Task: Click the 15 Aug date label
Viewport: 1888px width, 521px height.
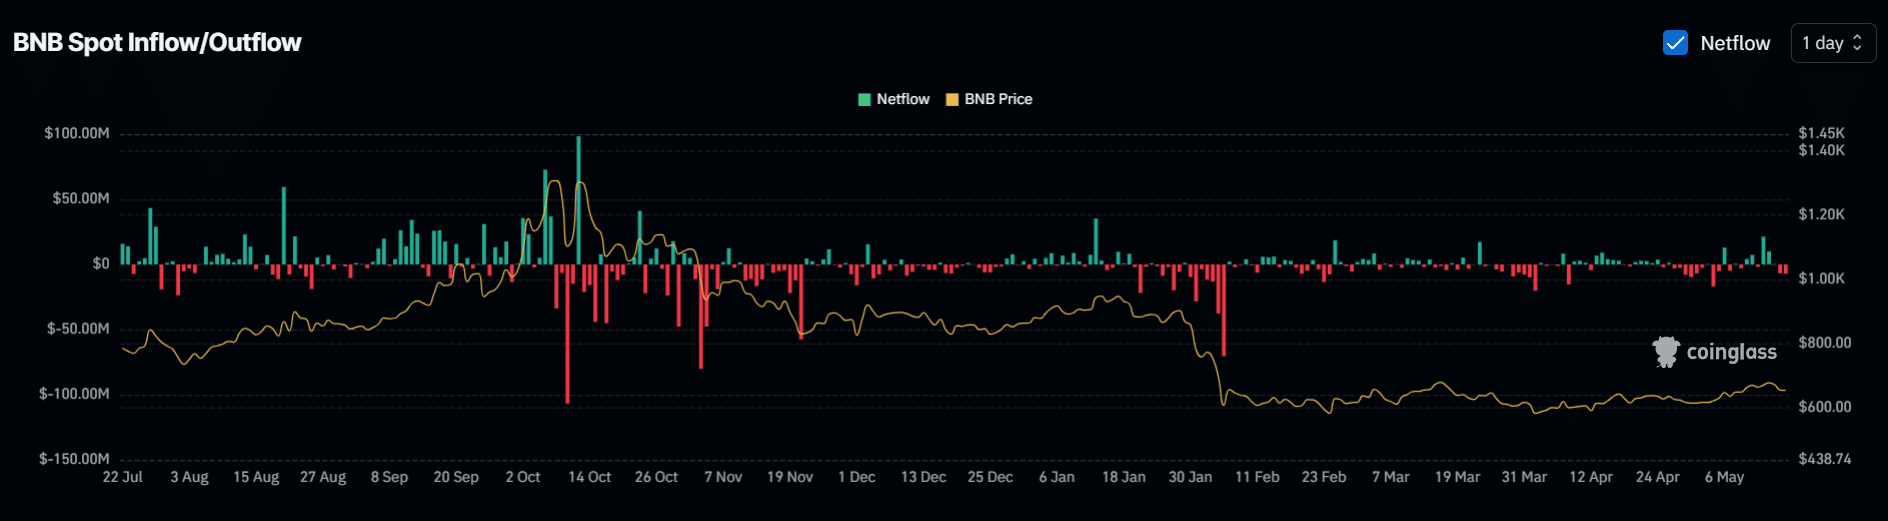Action: [x=256, y=477]
